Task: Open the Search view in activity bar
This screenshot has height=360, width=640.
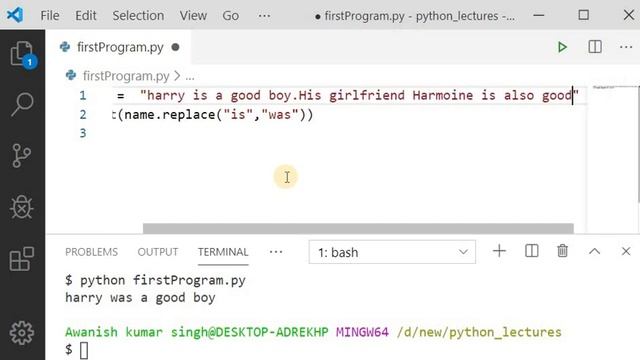Action: (x=22, y=104)
